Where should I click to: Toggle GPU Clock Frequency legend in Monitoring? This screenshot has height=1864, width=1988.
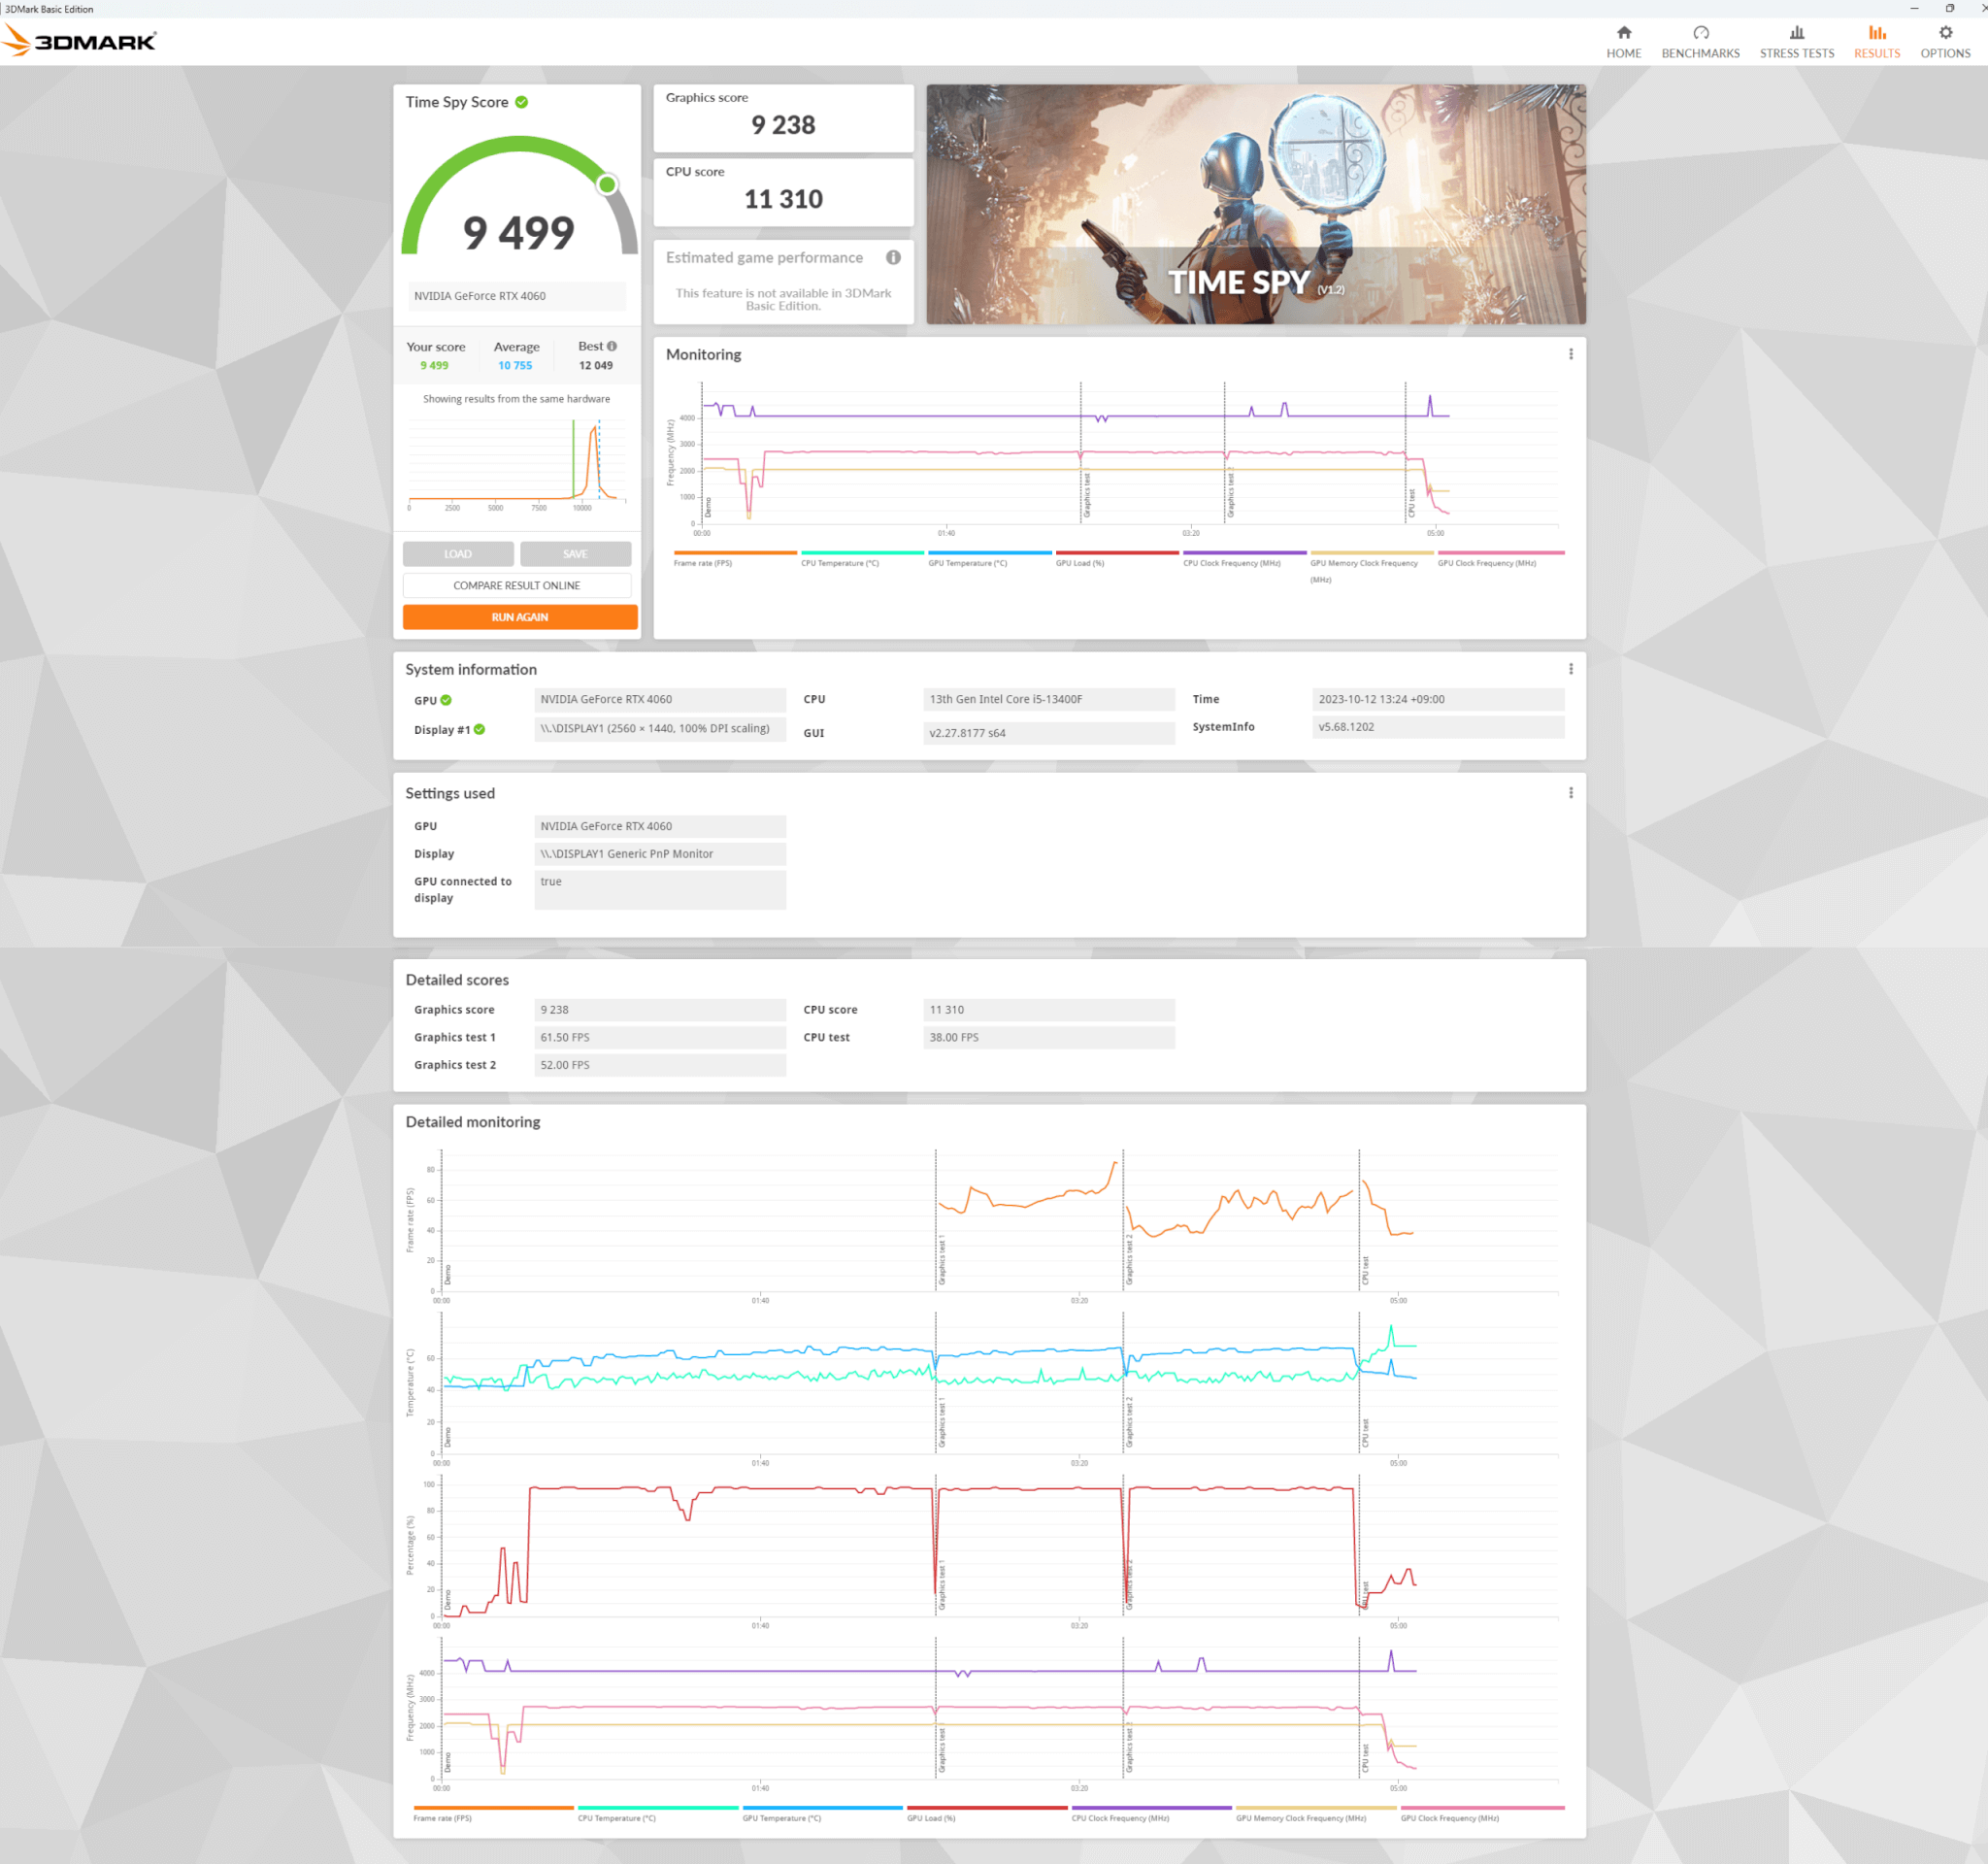pyautogui.click(x=1500, y=559)
